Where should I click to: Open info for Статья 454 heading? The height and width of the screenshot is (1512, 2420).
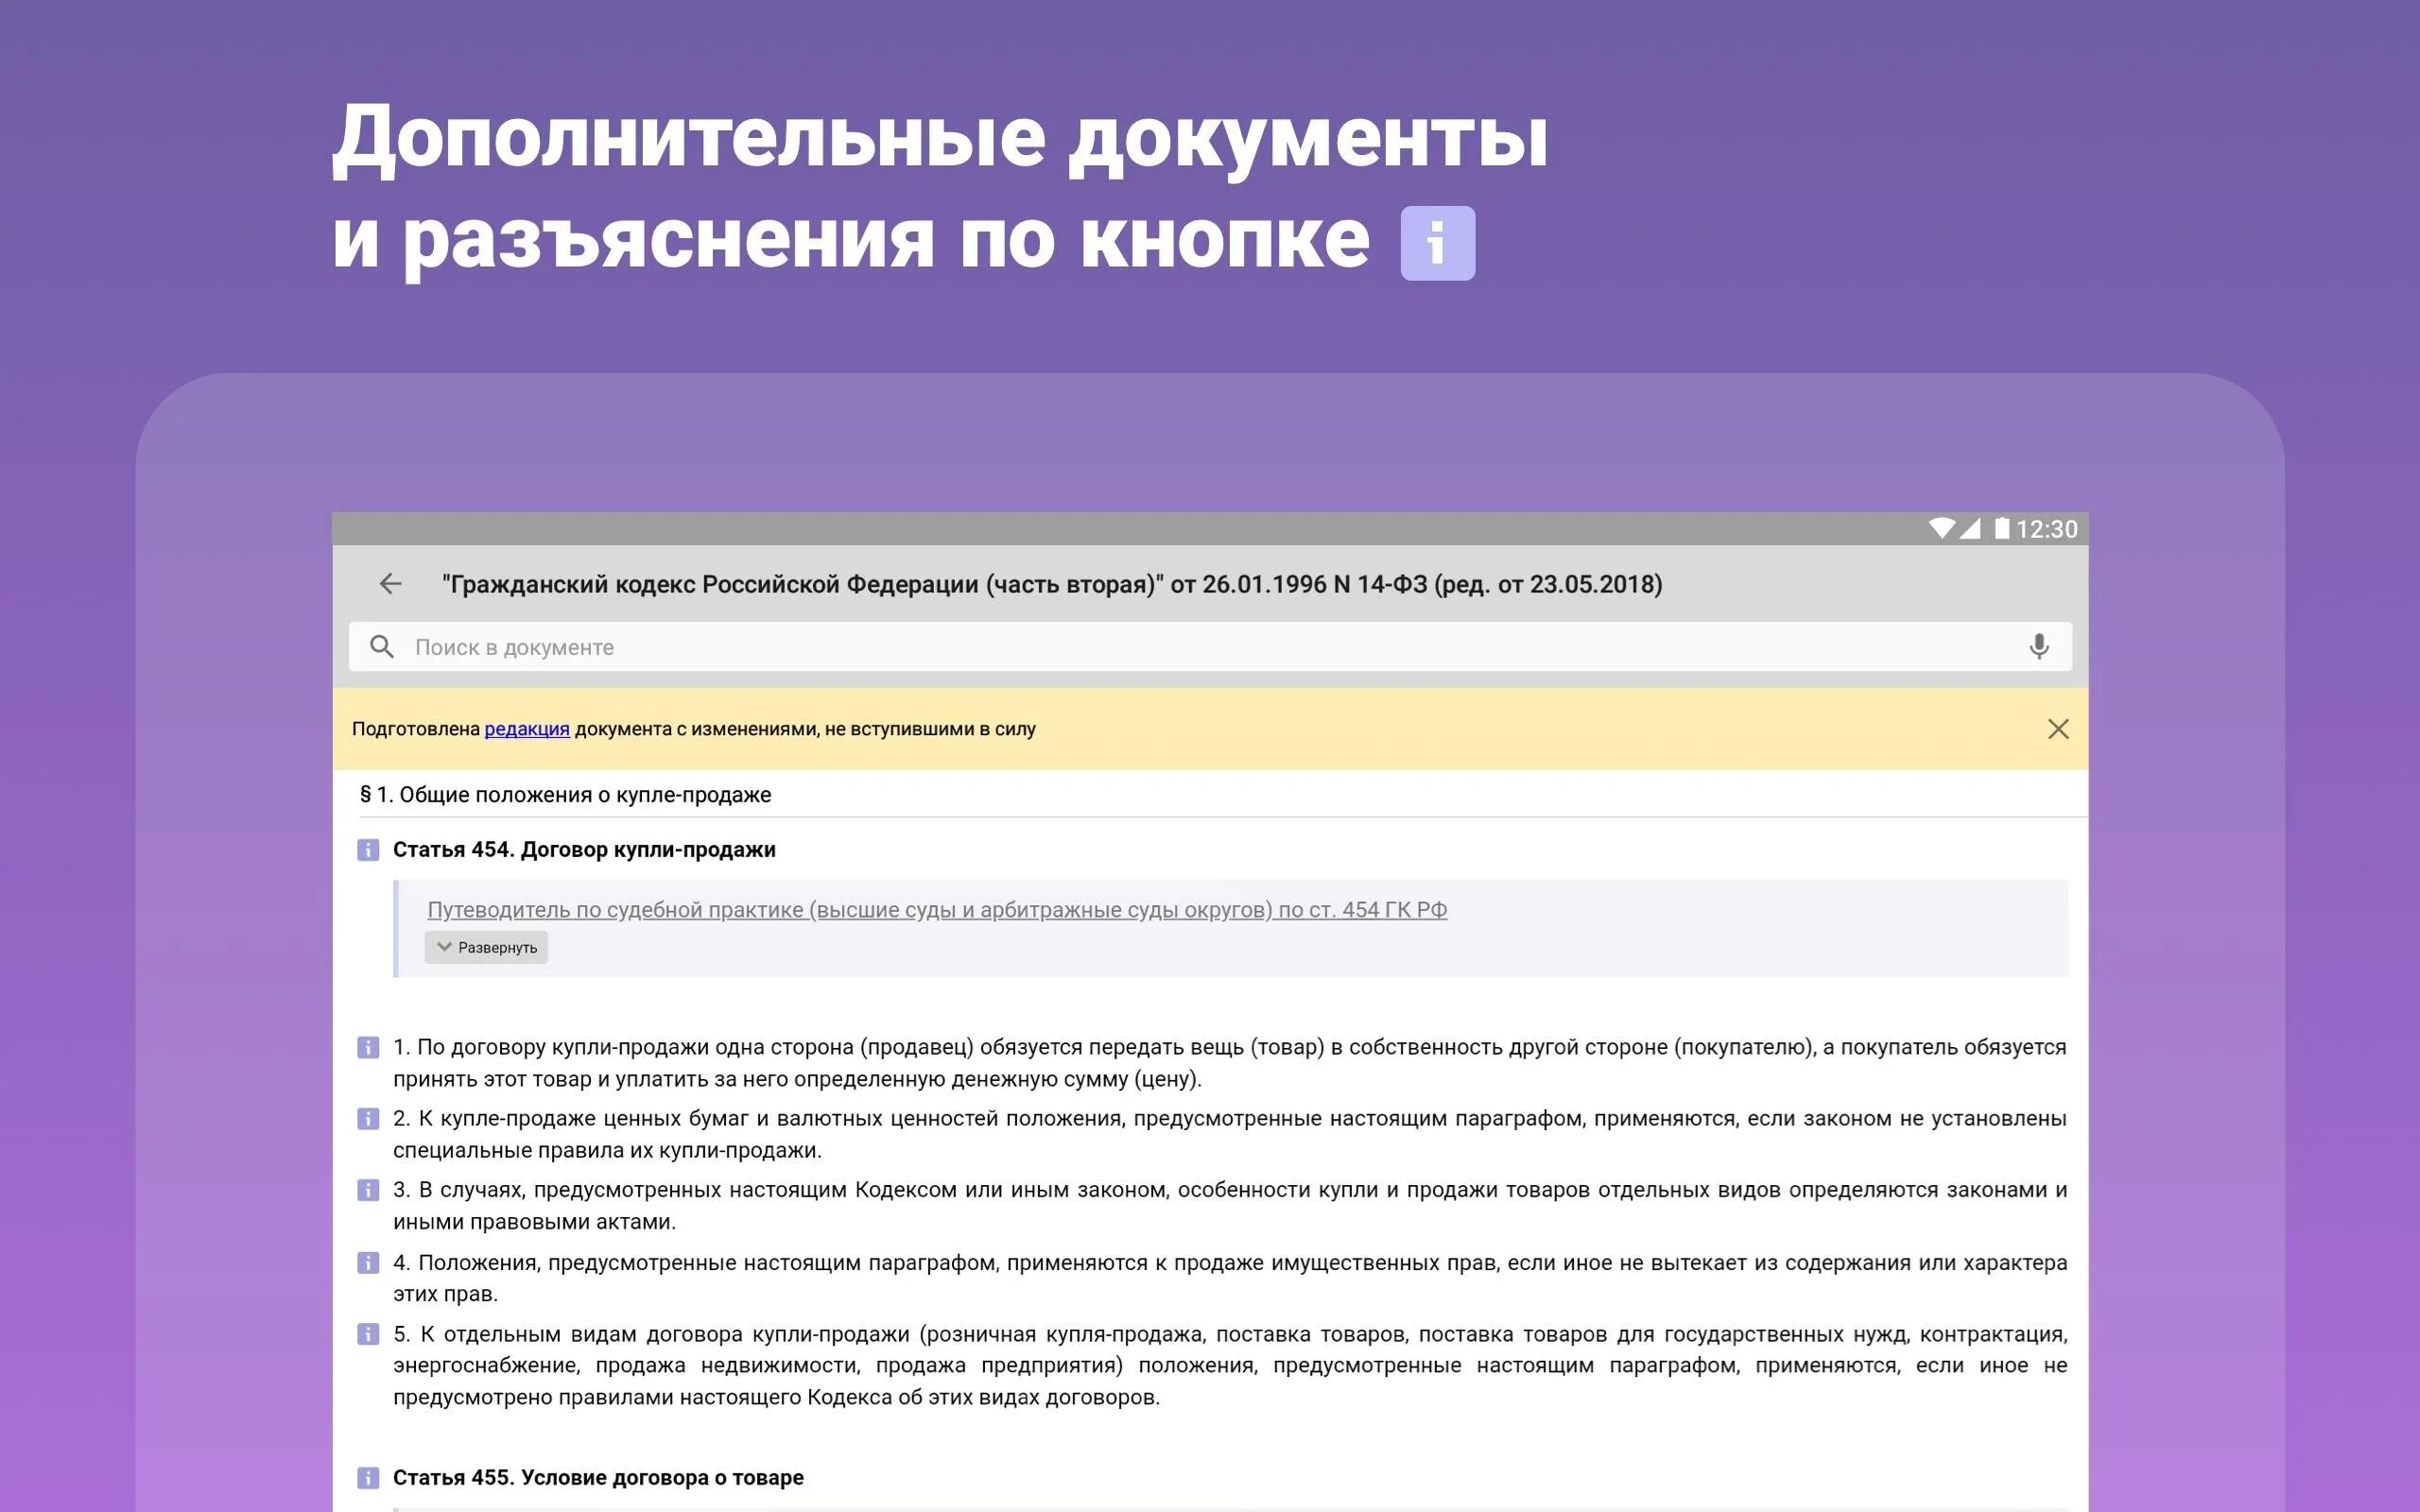368,850
